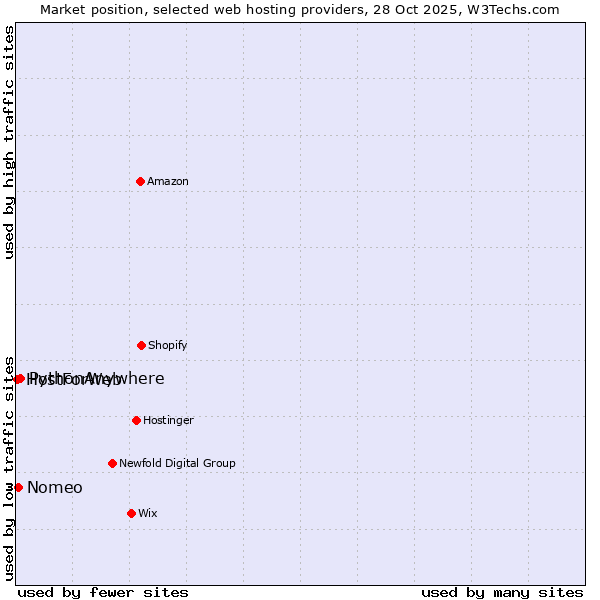Select the Shopify text label
Screen dimensions: 600x600
point(167,345)
